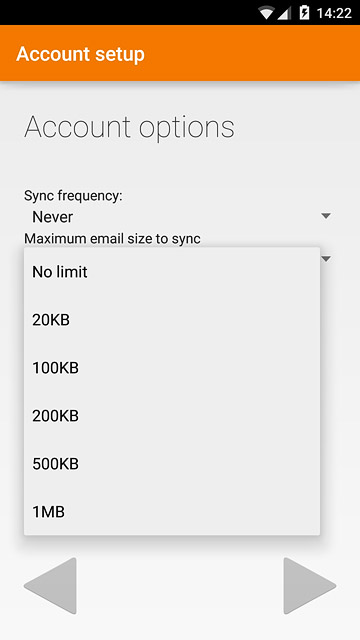This screenshot has width=360, height=640.
Task: Tap the back arrow navigation icon
Action: [x=50, y=586]
